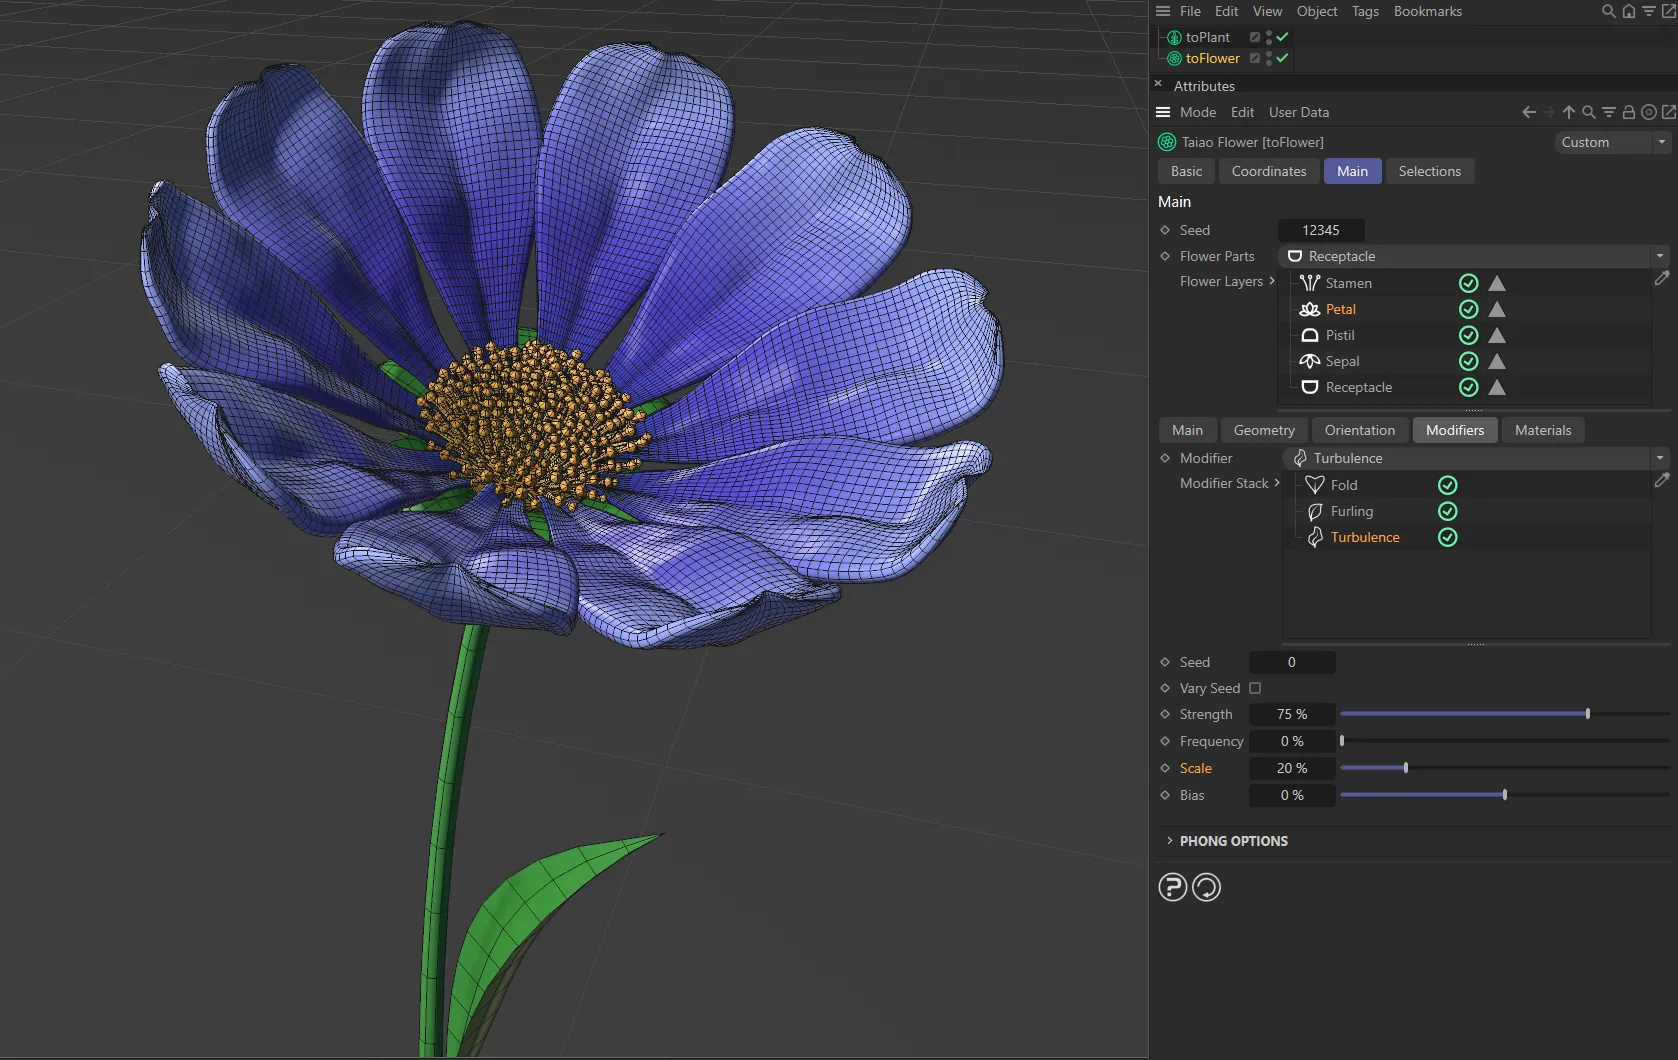Click the lock icon in Attributes panel
The width and height of the screenshot is (1678, 1060).
tap(1628, 112)
